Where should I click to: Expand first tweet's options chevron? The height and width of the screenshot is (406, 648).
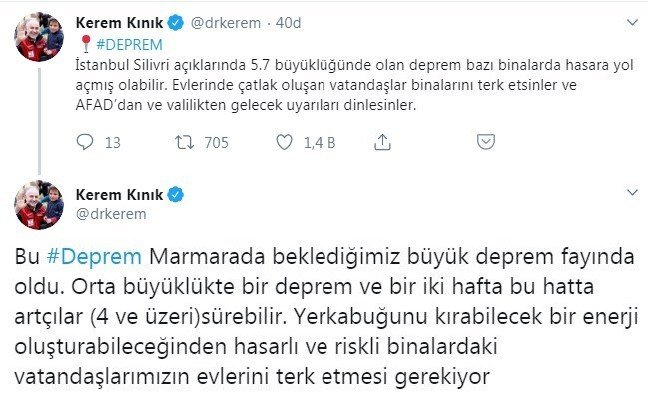pyautogui.click(x=631, y=18)
